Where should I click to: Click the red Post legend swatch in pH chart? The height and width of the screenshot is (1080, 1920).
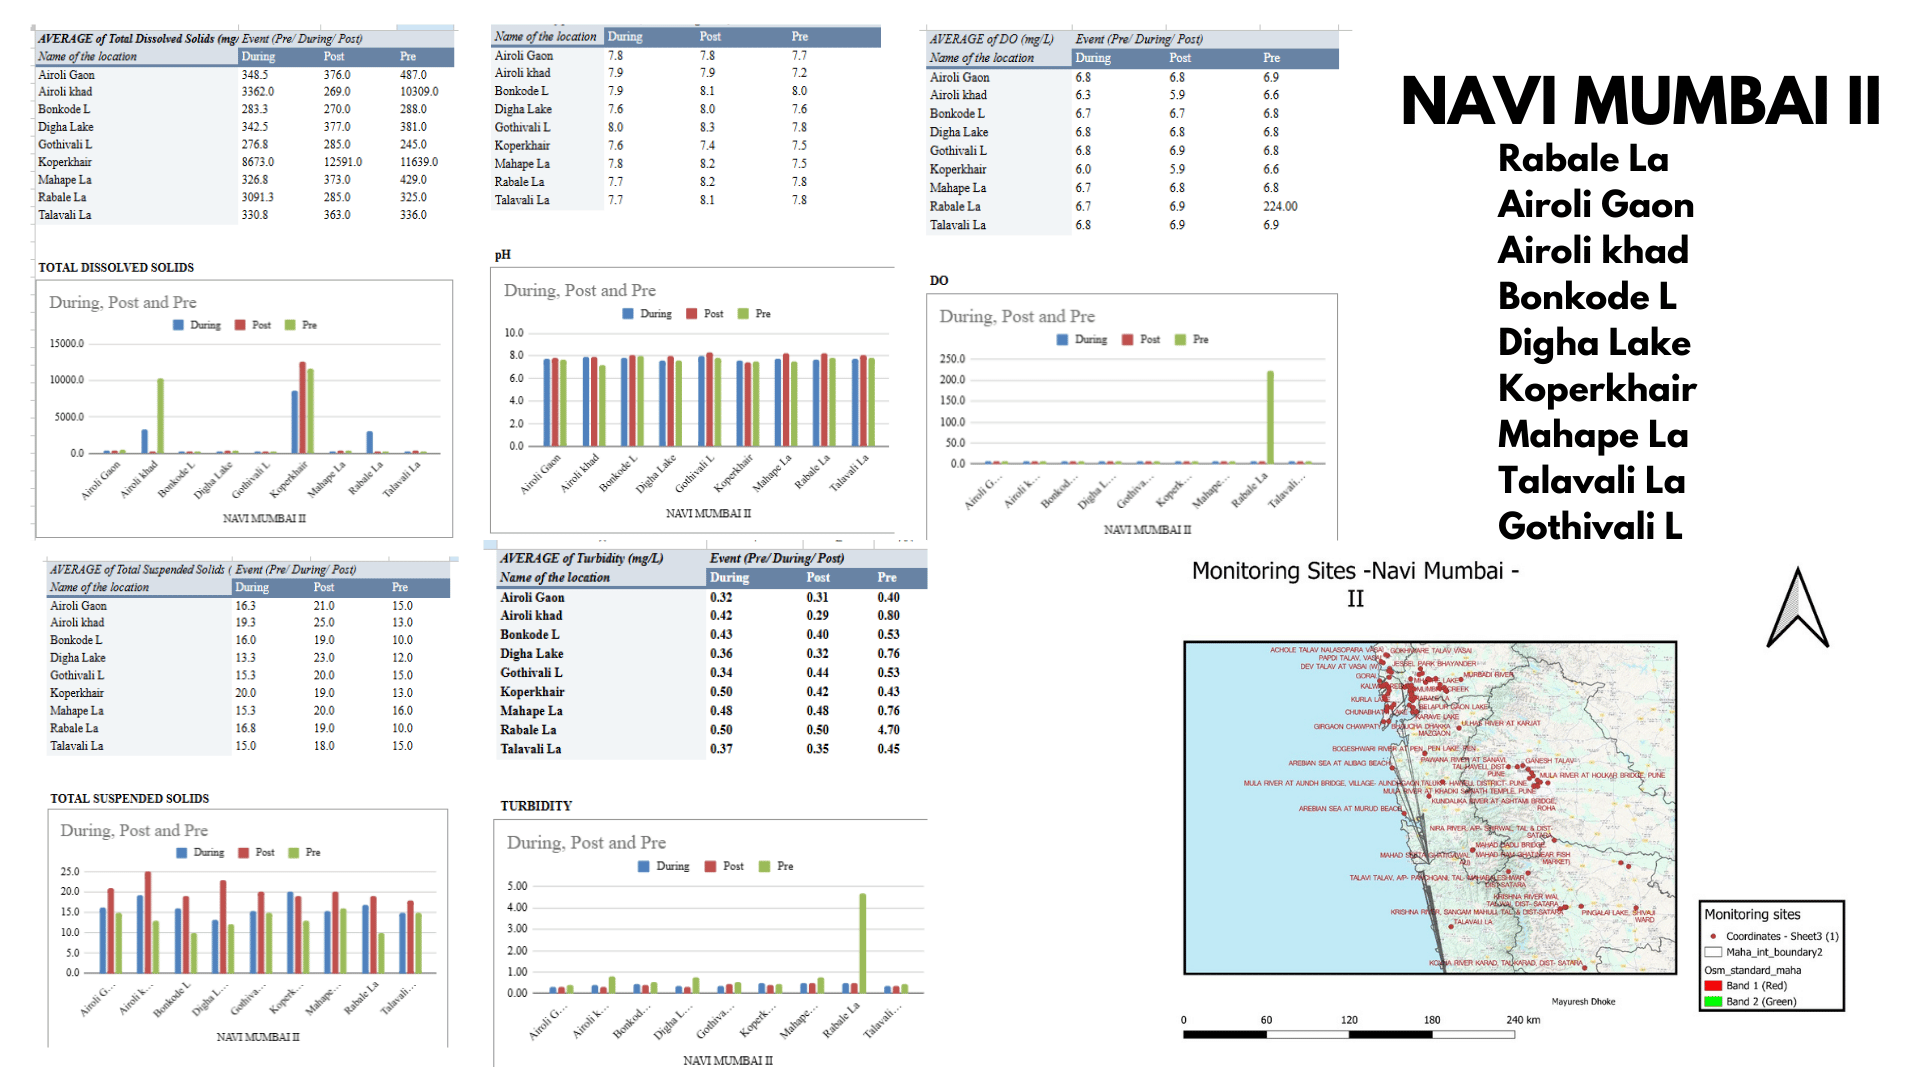click(691, 314)
